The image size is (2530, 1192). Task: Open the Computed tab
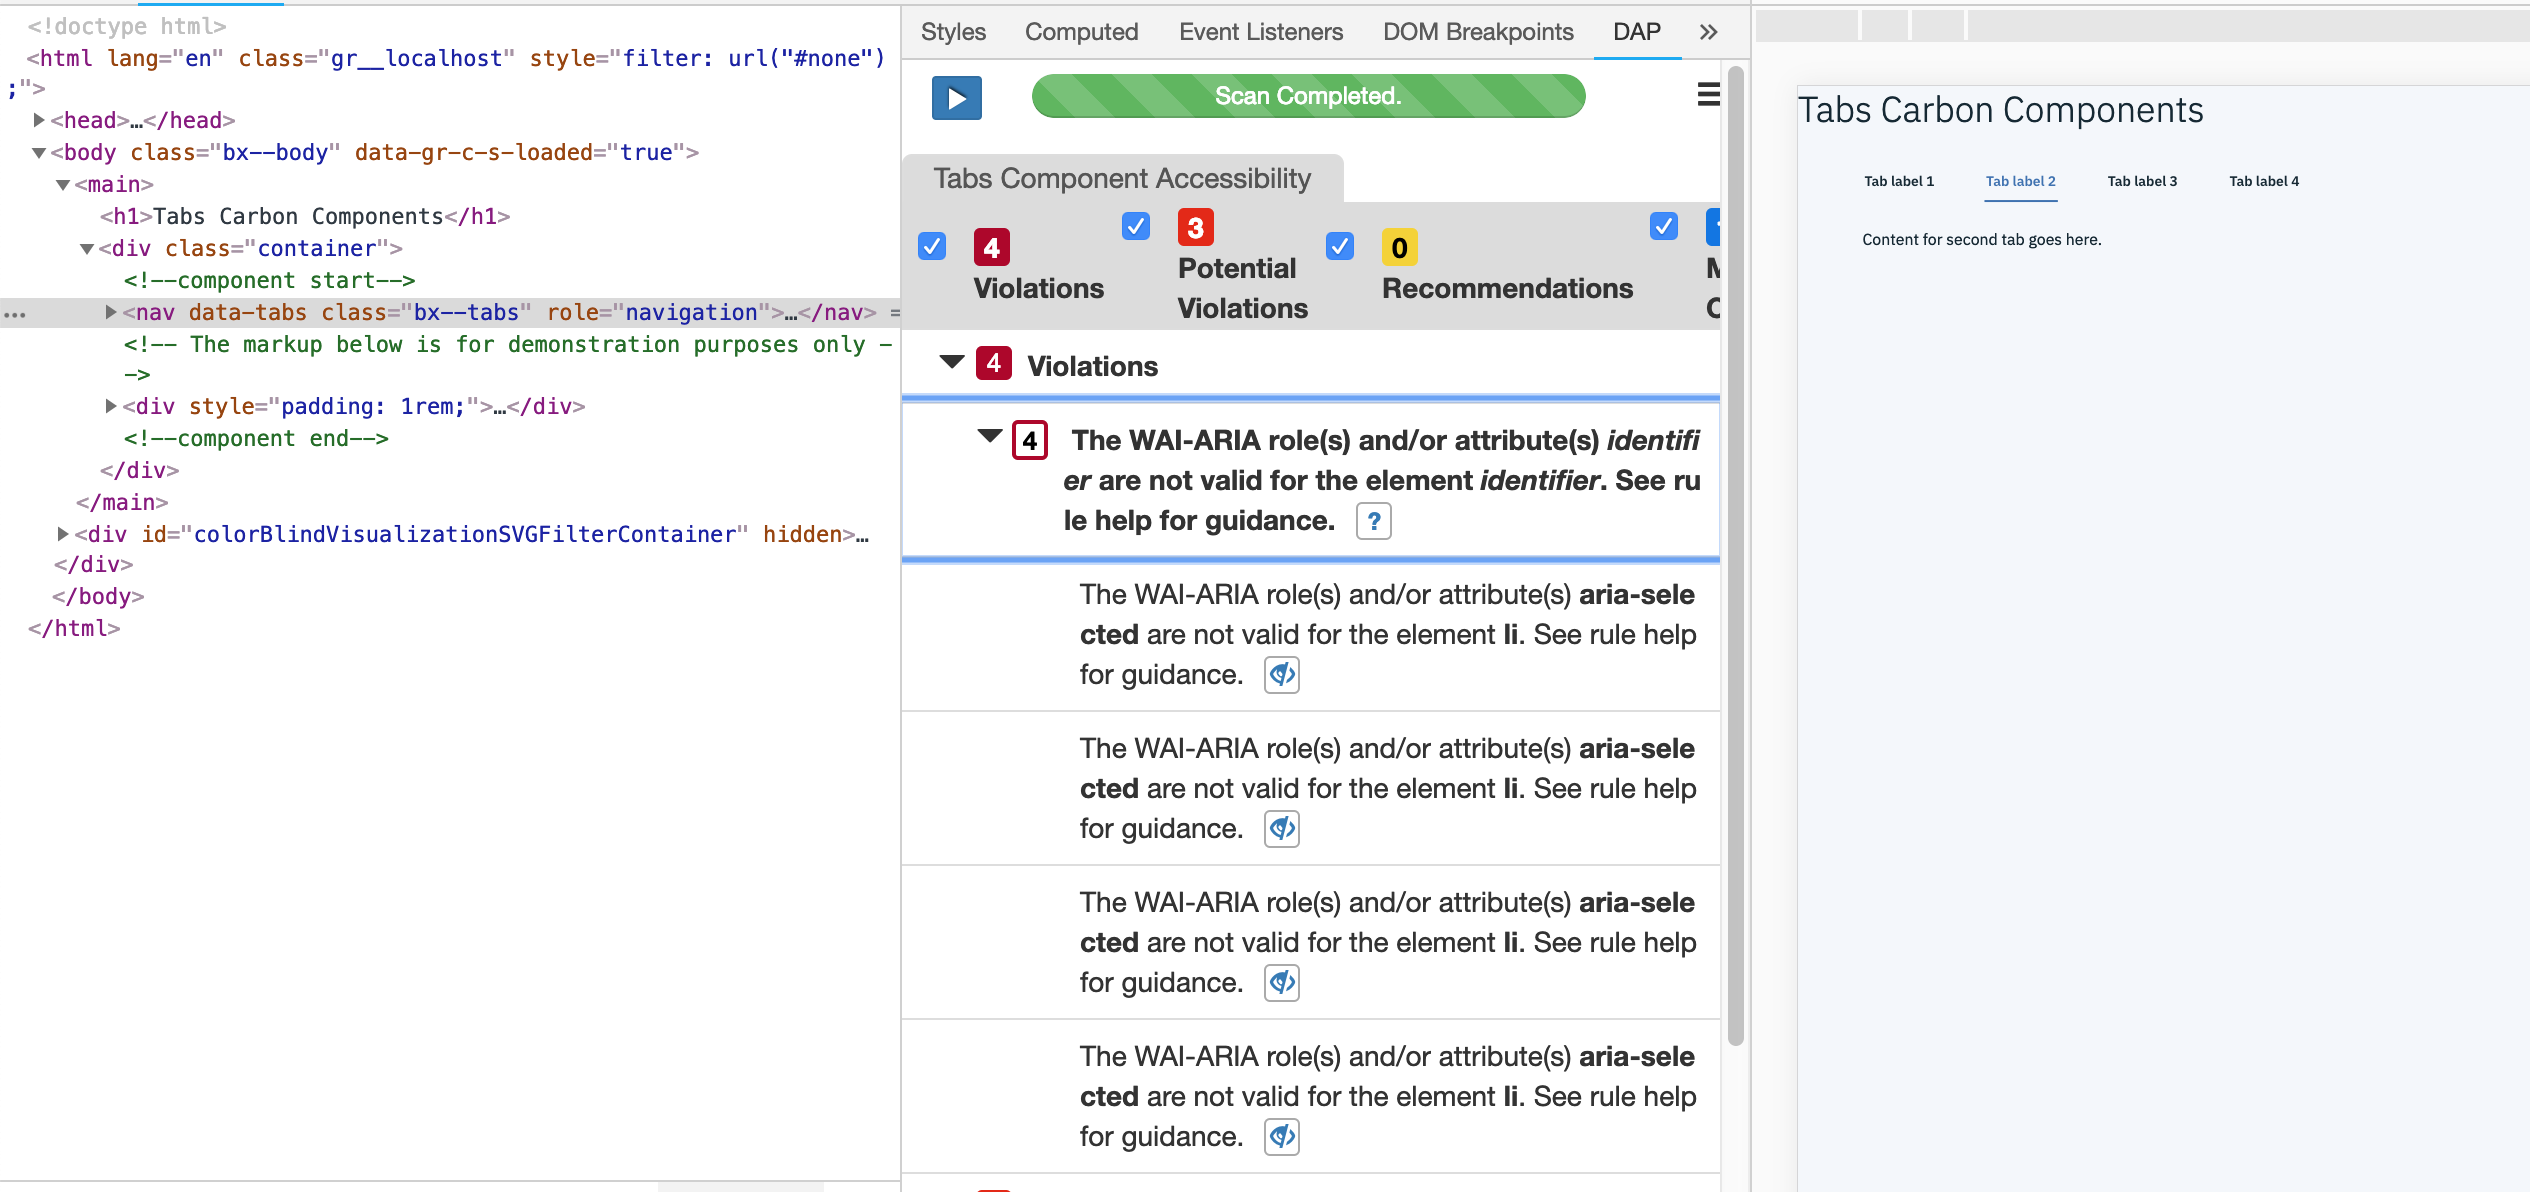click(1081, 32)
